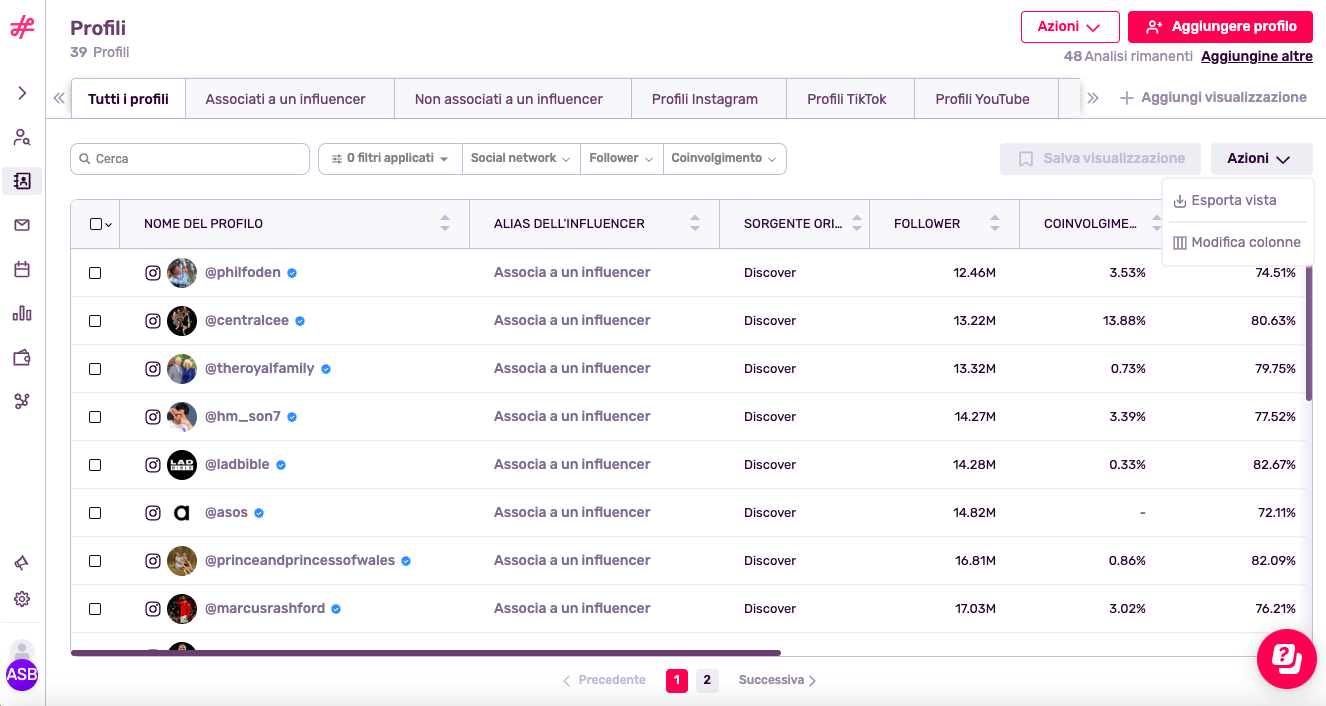Choose Modifica colonne menu item
Viewport: 1326px width, 706px height.
click(1237, 242)
